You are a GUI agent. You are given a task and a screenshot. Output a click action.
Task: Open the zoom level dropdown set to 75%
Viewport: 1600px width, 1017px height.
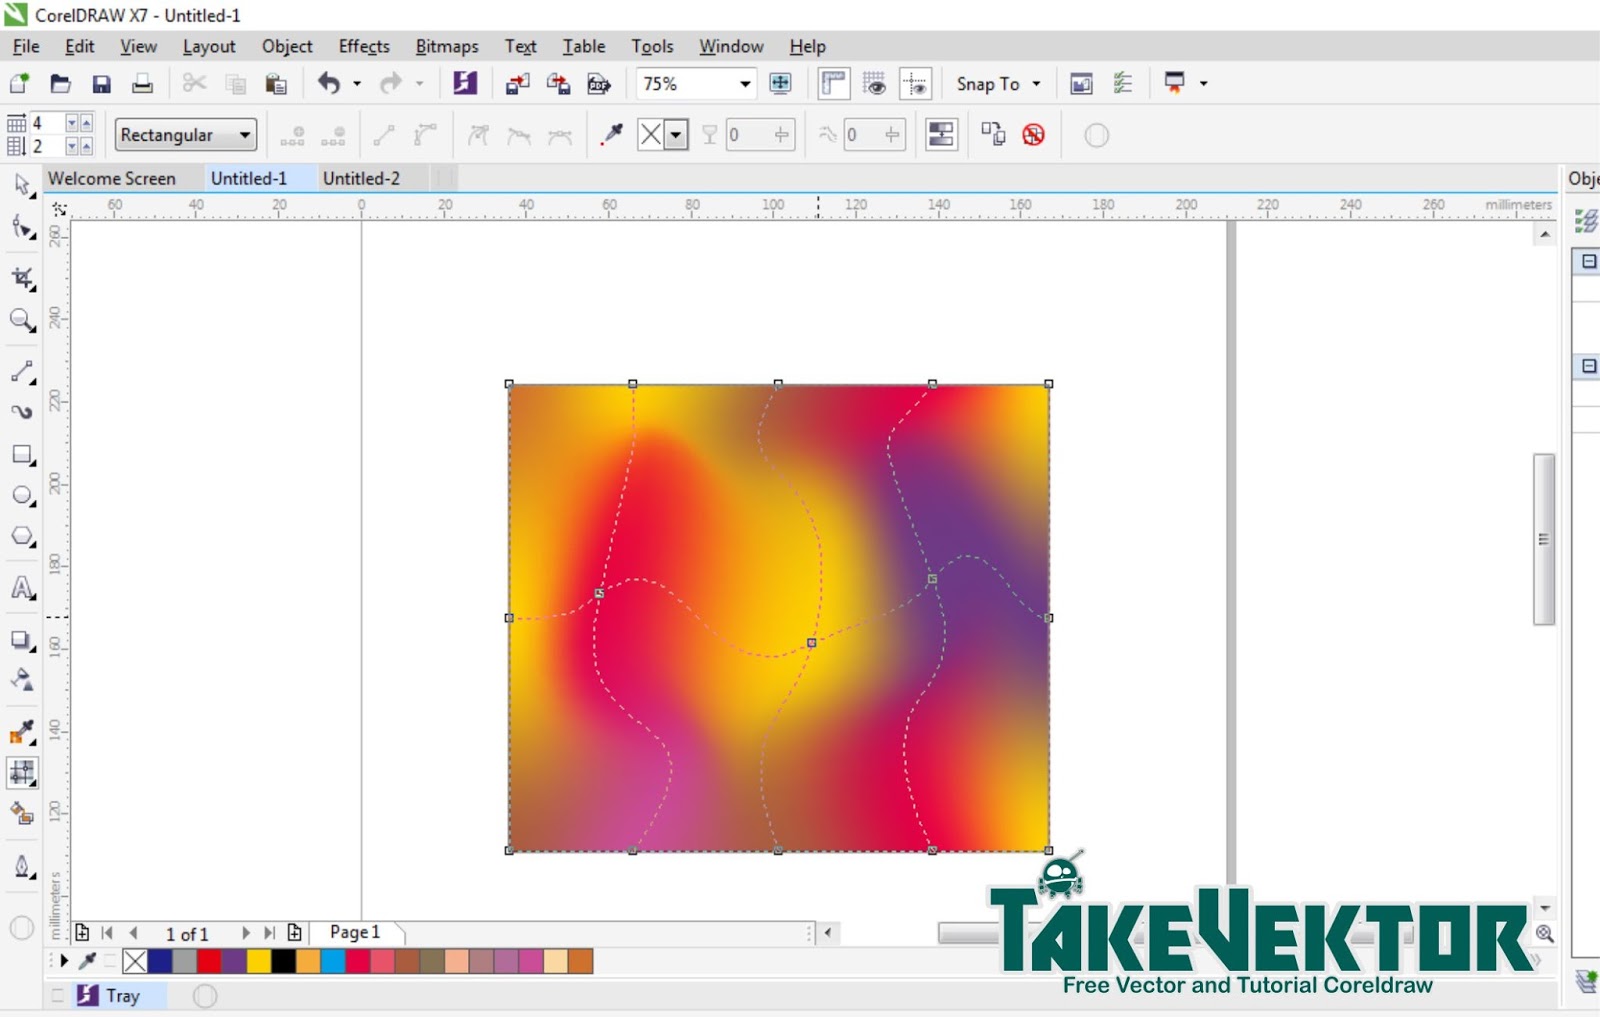(745, 84)
